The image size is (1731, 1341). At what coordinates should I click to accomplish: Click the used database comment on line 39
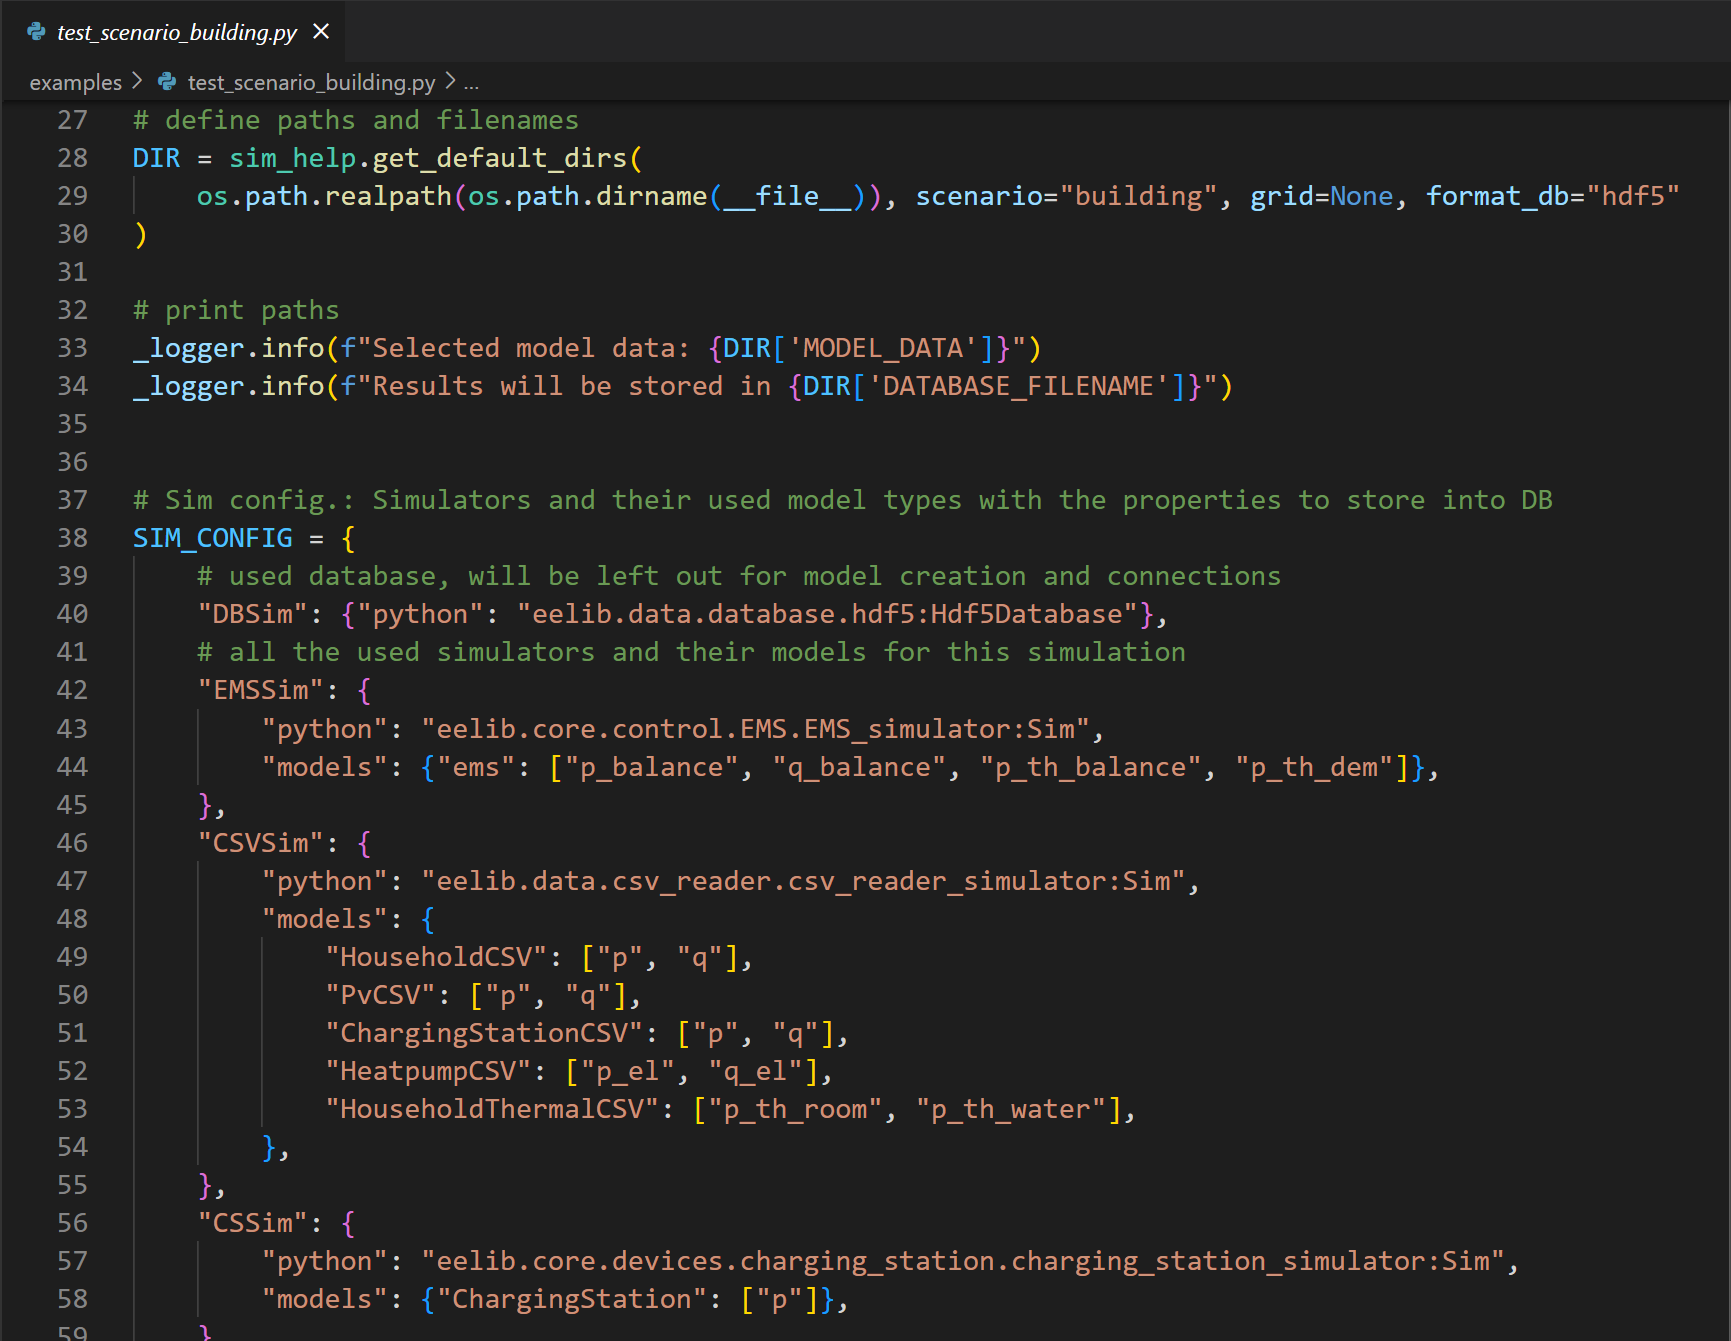[739, 576]
